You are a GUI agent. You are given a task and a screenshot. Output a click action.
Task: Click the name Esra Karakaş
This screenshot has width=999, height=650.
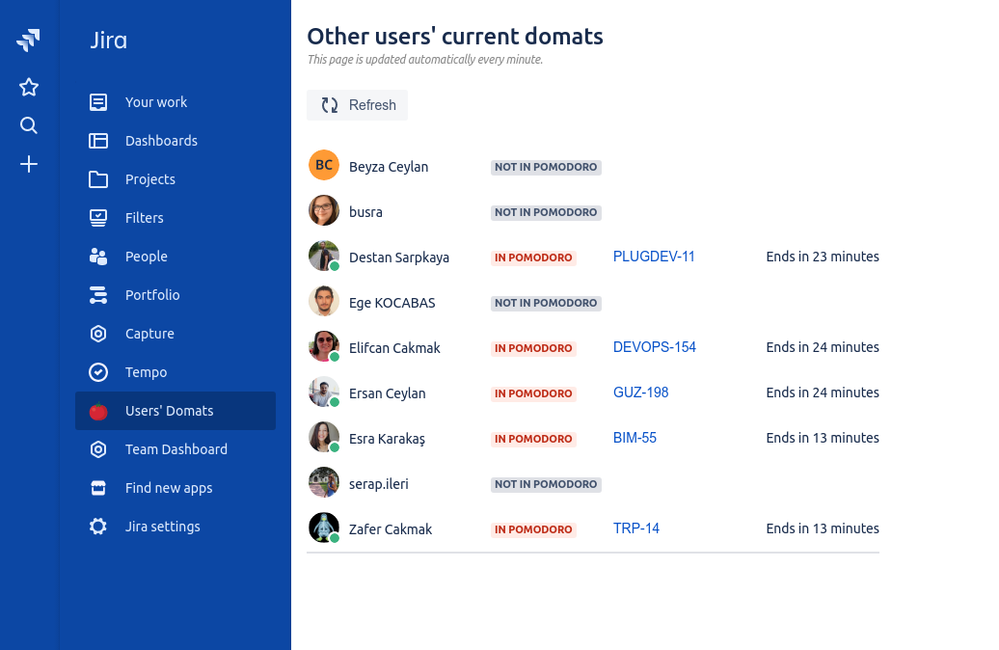pyautogui.click(x=387, y=438)
